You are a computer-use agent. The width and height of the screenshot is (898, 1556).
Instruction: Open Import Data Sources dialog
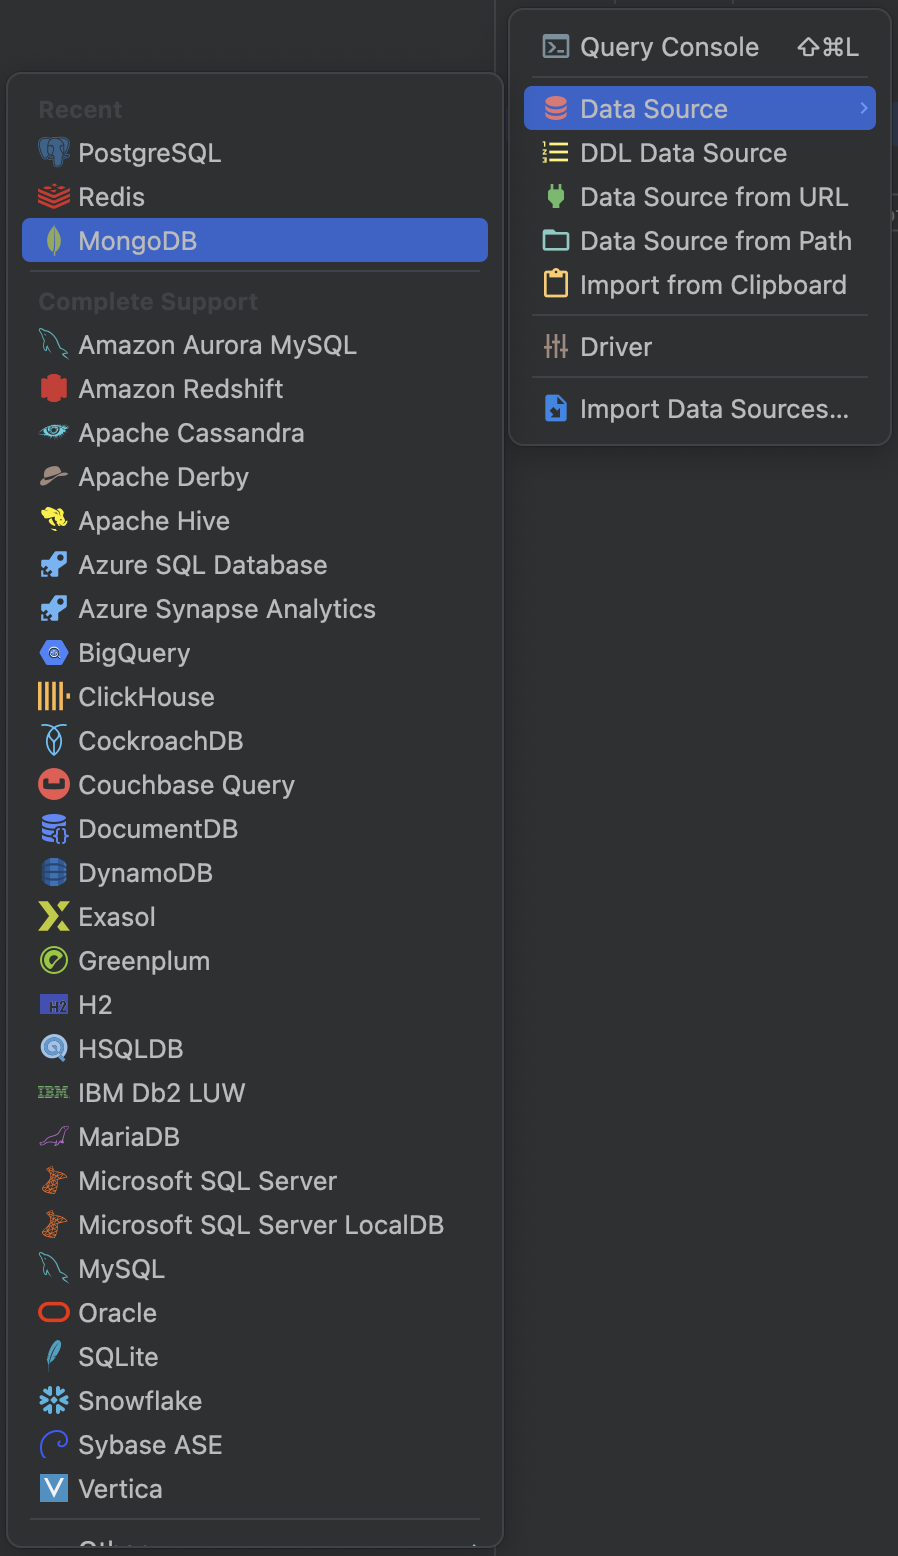[713, 409]
